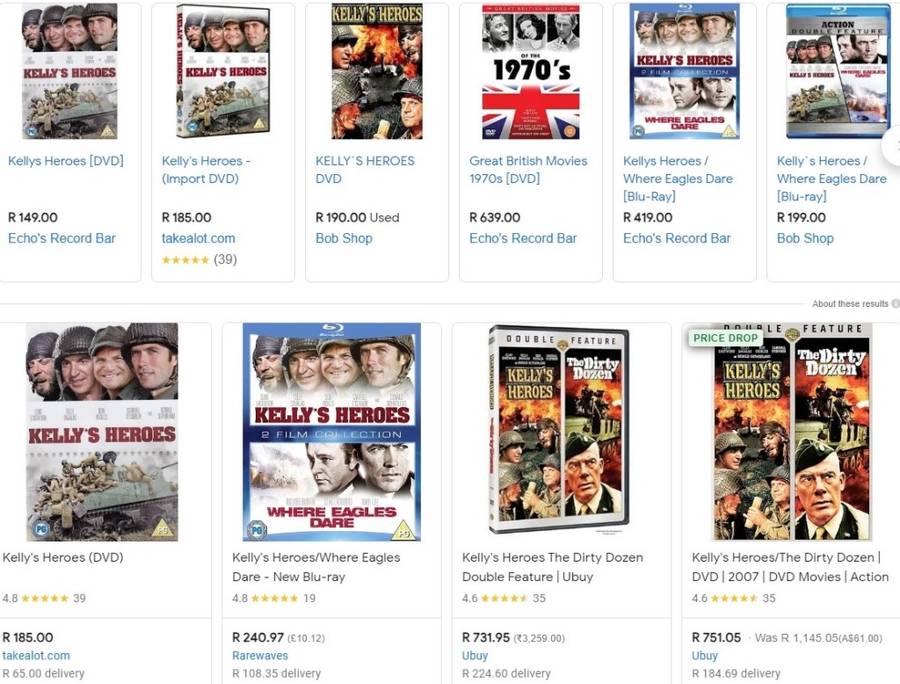Click the star rating under Import DVD listing
This screenshot has height=684, width=900.
point(185,260)
